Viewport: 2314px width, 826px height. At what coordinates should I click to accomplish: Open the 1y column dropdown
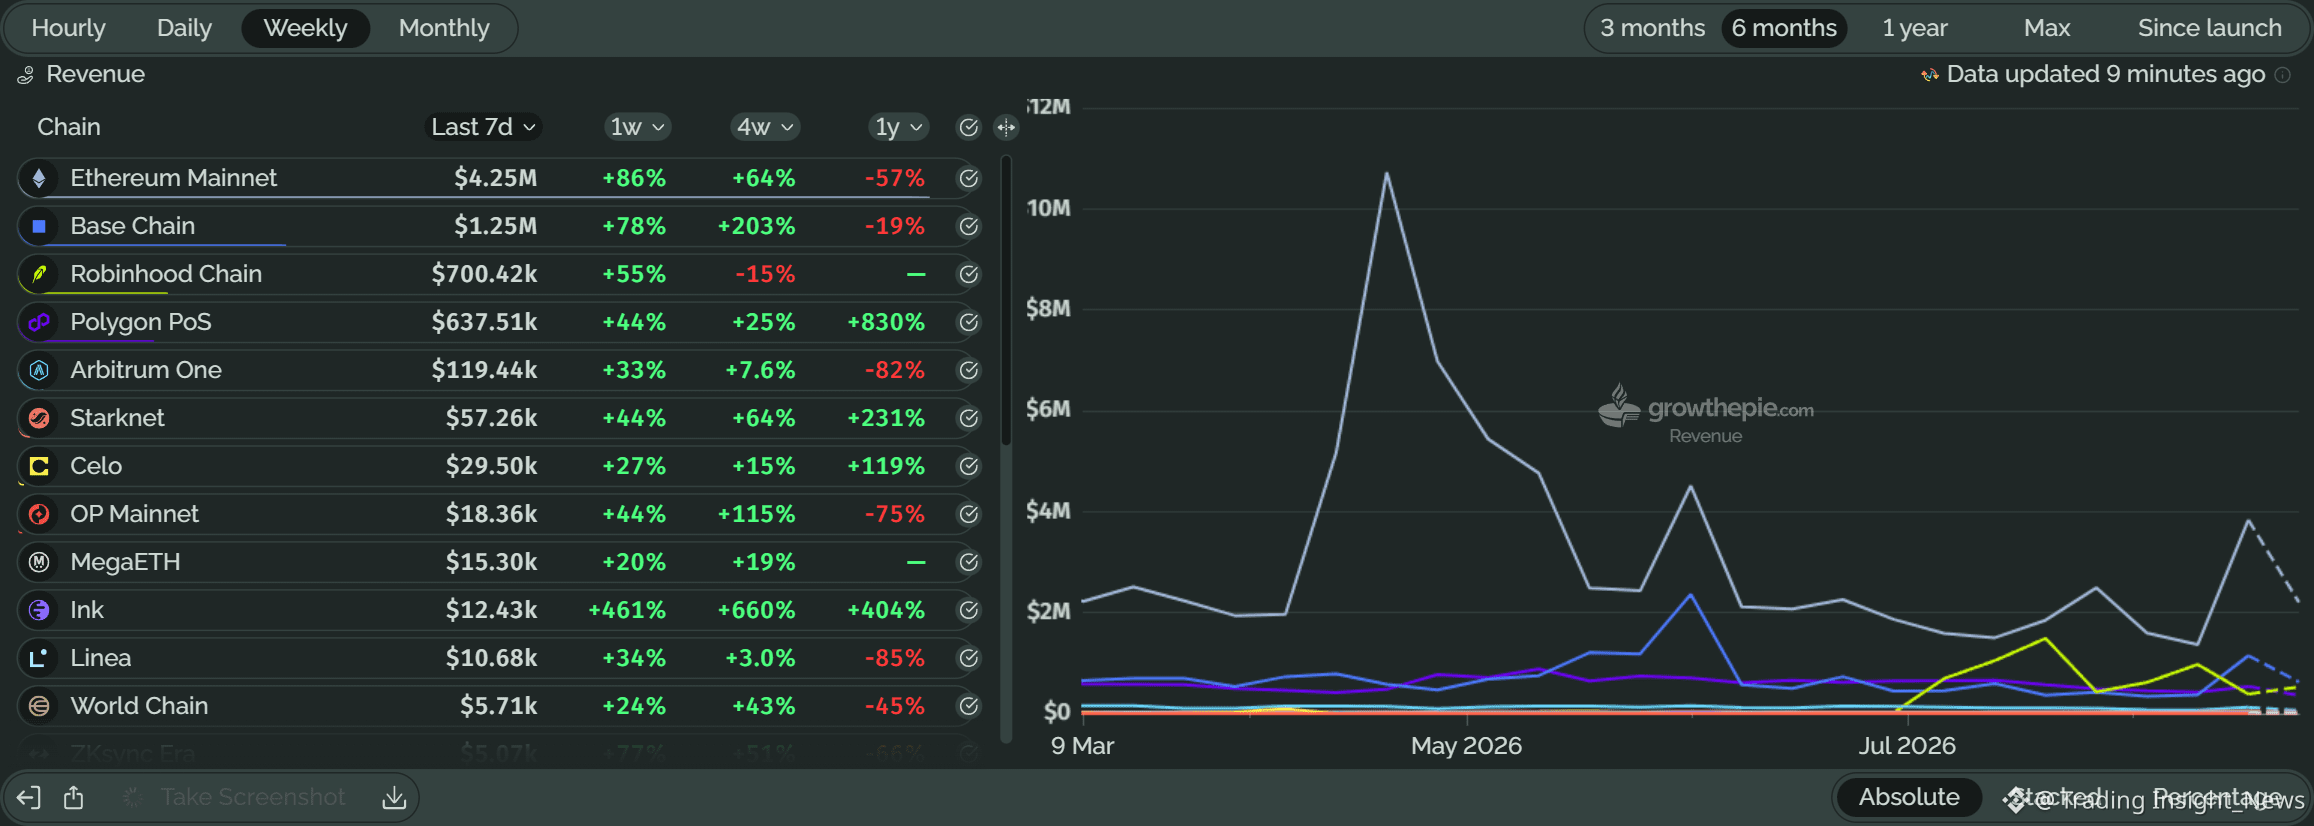pyautogui.click(x=898, y=127)
